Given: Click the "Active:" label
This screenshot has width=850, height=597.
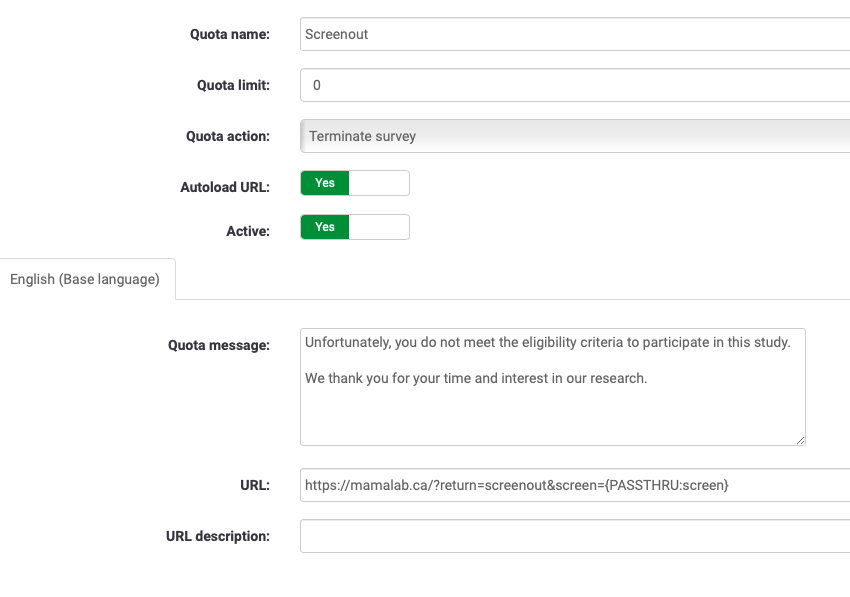Looking at the screenshot, I should pyautogui.click(x=247, y=231).
